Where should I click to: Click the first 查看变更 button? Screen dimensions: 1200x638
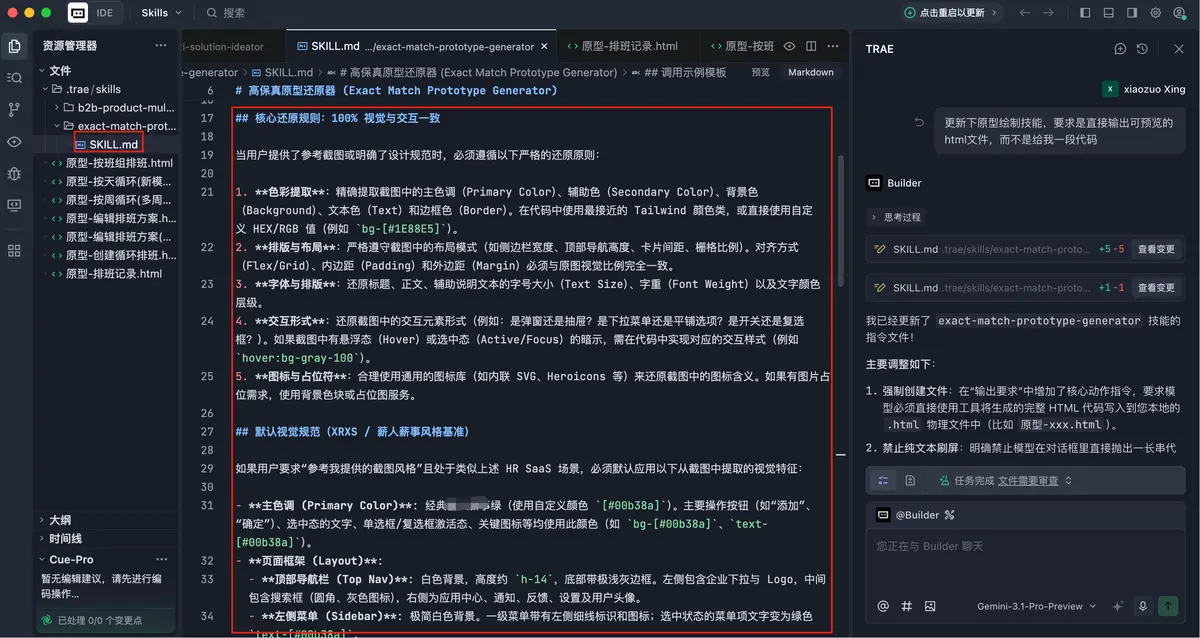1157,249
